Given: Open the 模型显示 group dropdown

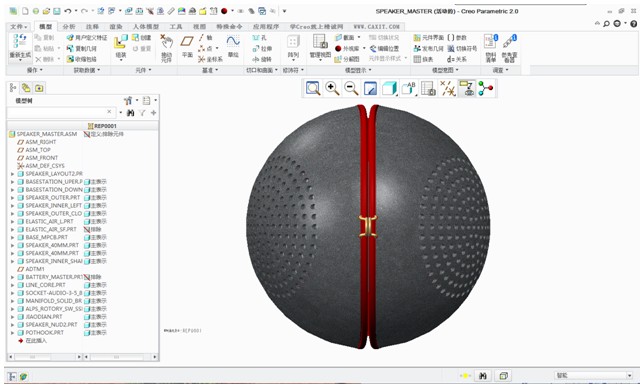Looking at the screenshot, I should point(358,70).
